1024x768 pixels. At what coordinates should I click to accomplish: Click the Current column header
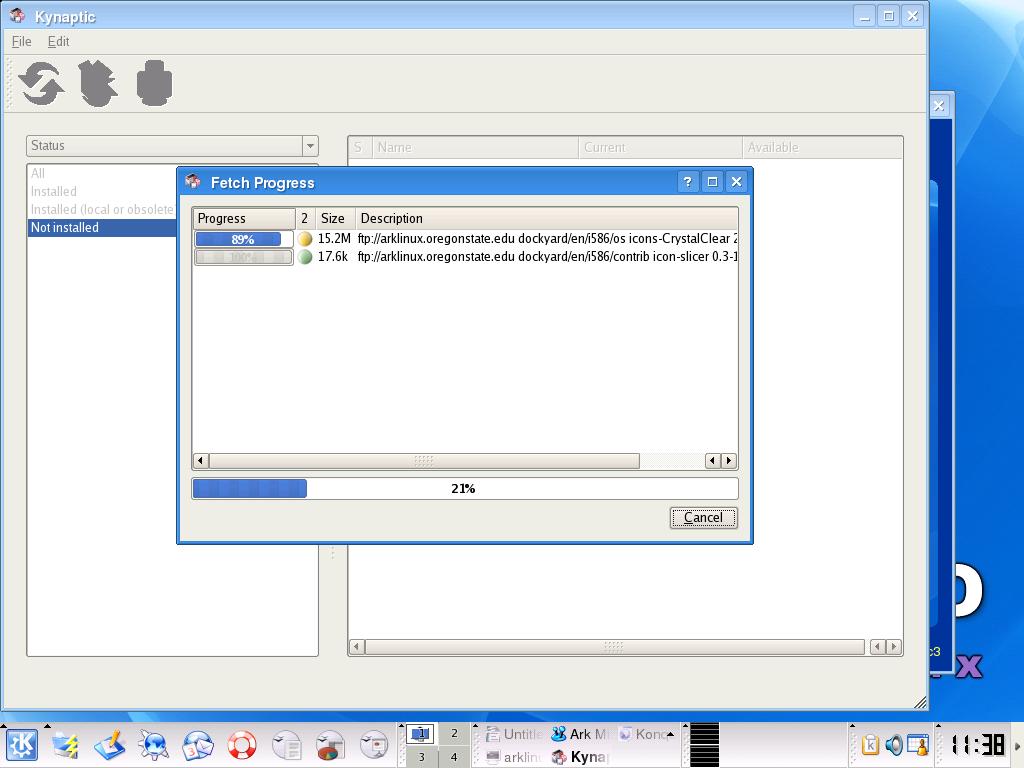[660, 148]
